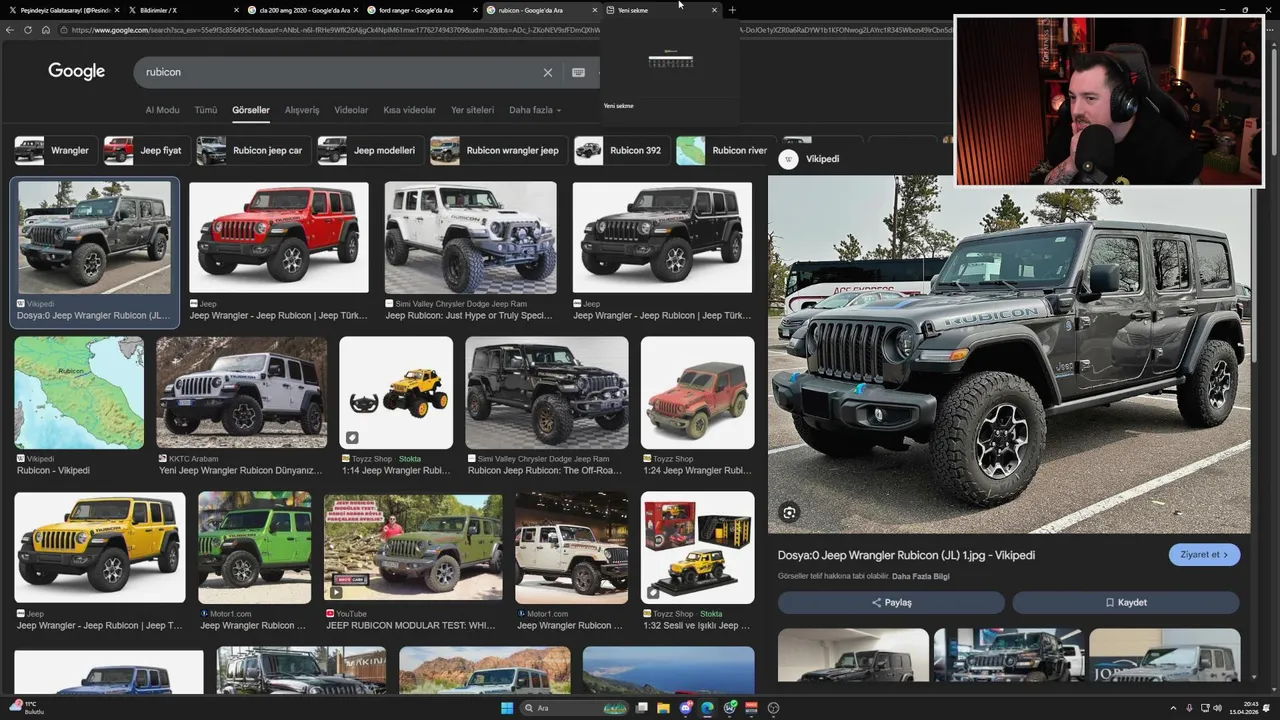Click the Windows taskbar 'Ara' search box

(573, 708)
